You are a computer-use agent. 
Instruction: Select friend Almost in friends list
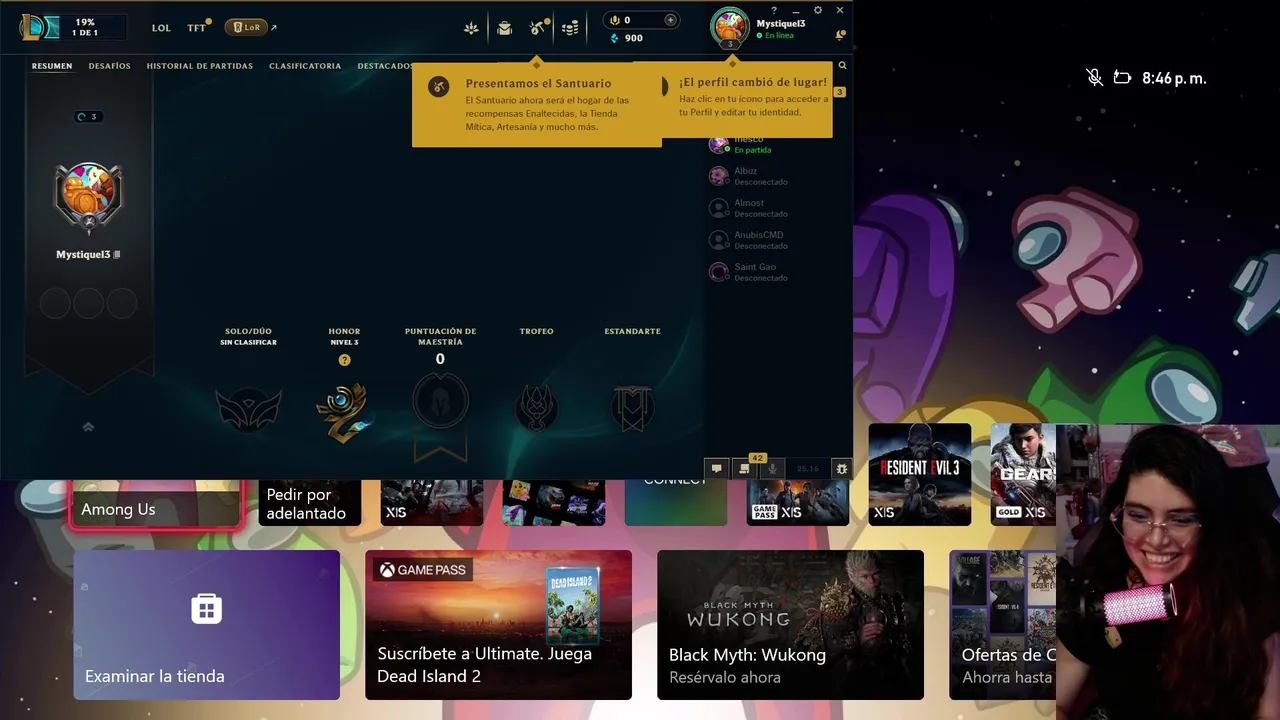click(762, 208)
